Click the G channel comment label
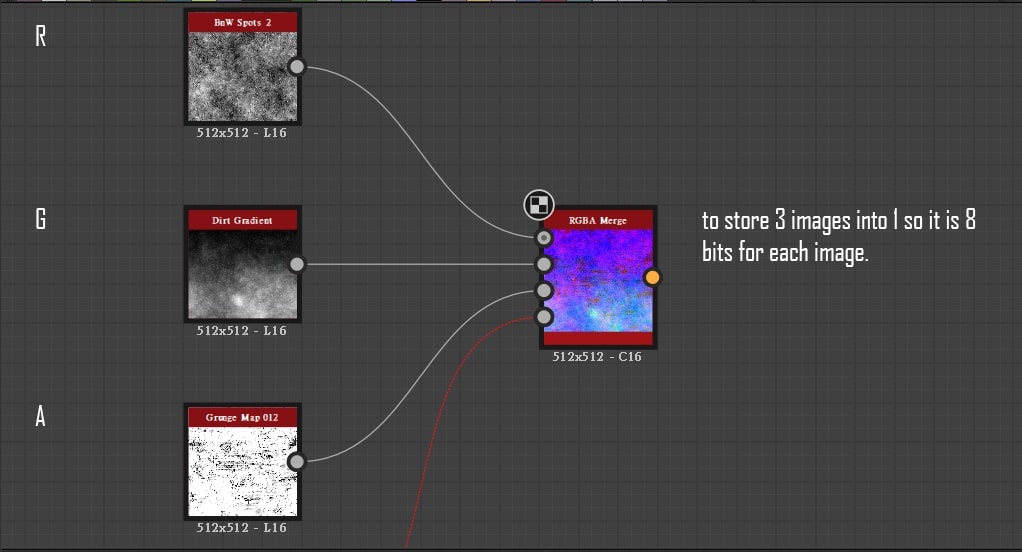Image resolution: width=1022 pixels, height=552 pixels. [x=40, y=218]
